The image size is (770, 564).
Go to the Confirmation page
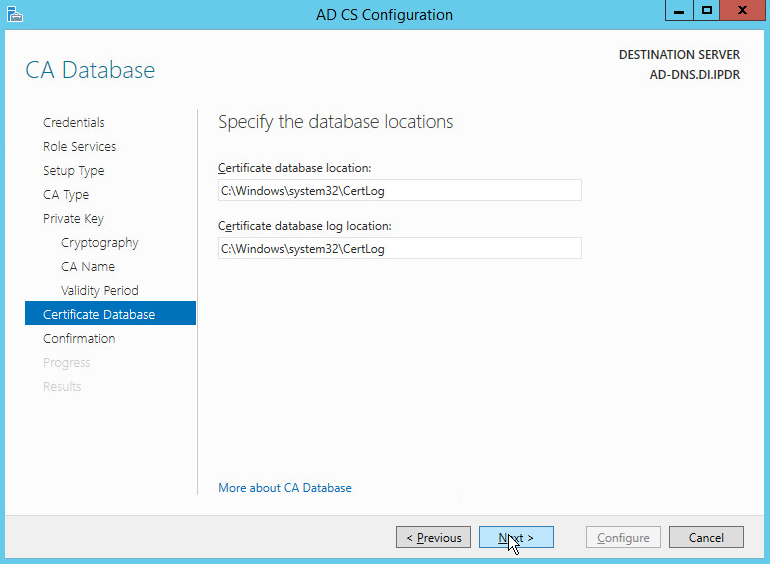click(x=79, y=339)
